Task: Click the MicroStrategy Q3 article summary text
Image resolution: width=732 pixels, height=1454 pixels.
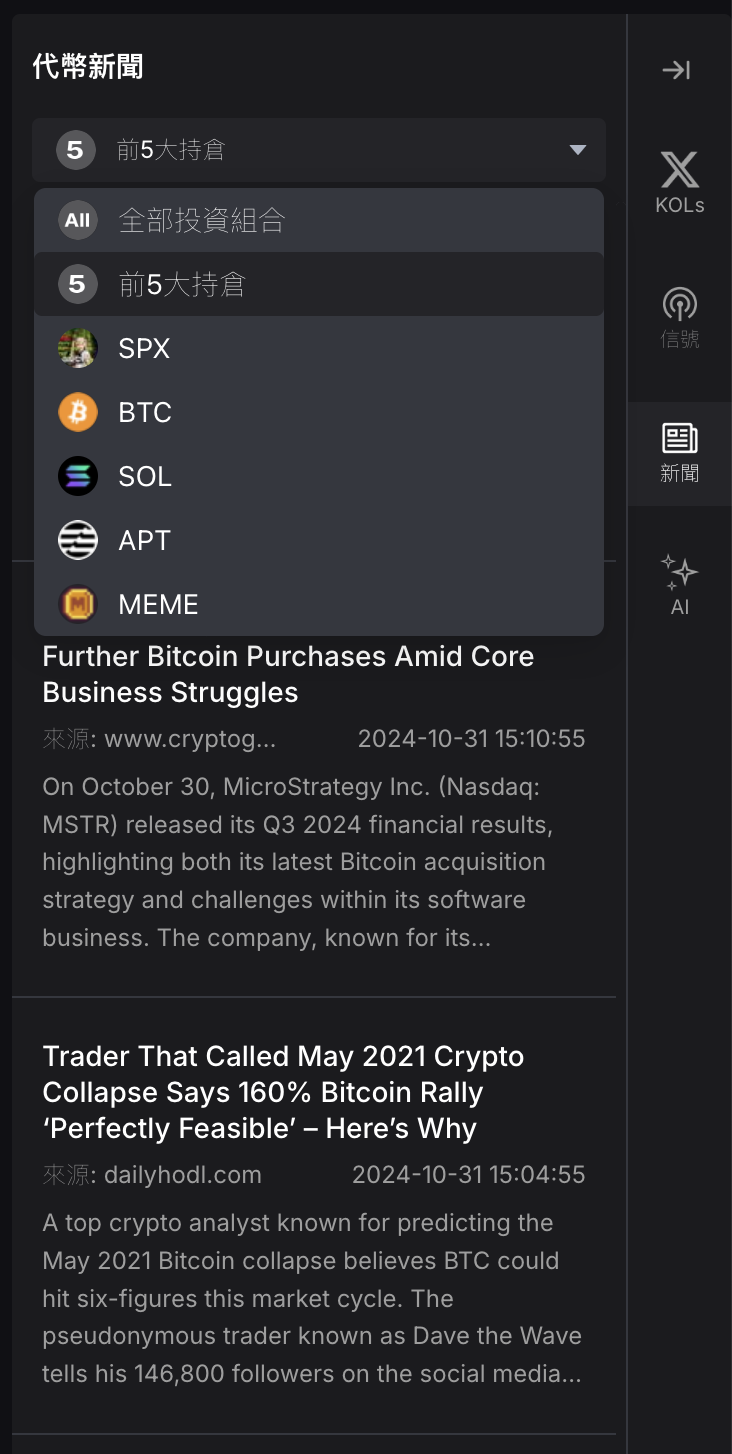Action: 298,862
